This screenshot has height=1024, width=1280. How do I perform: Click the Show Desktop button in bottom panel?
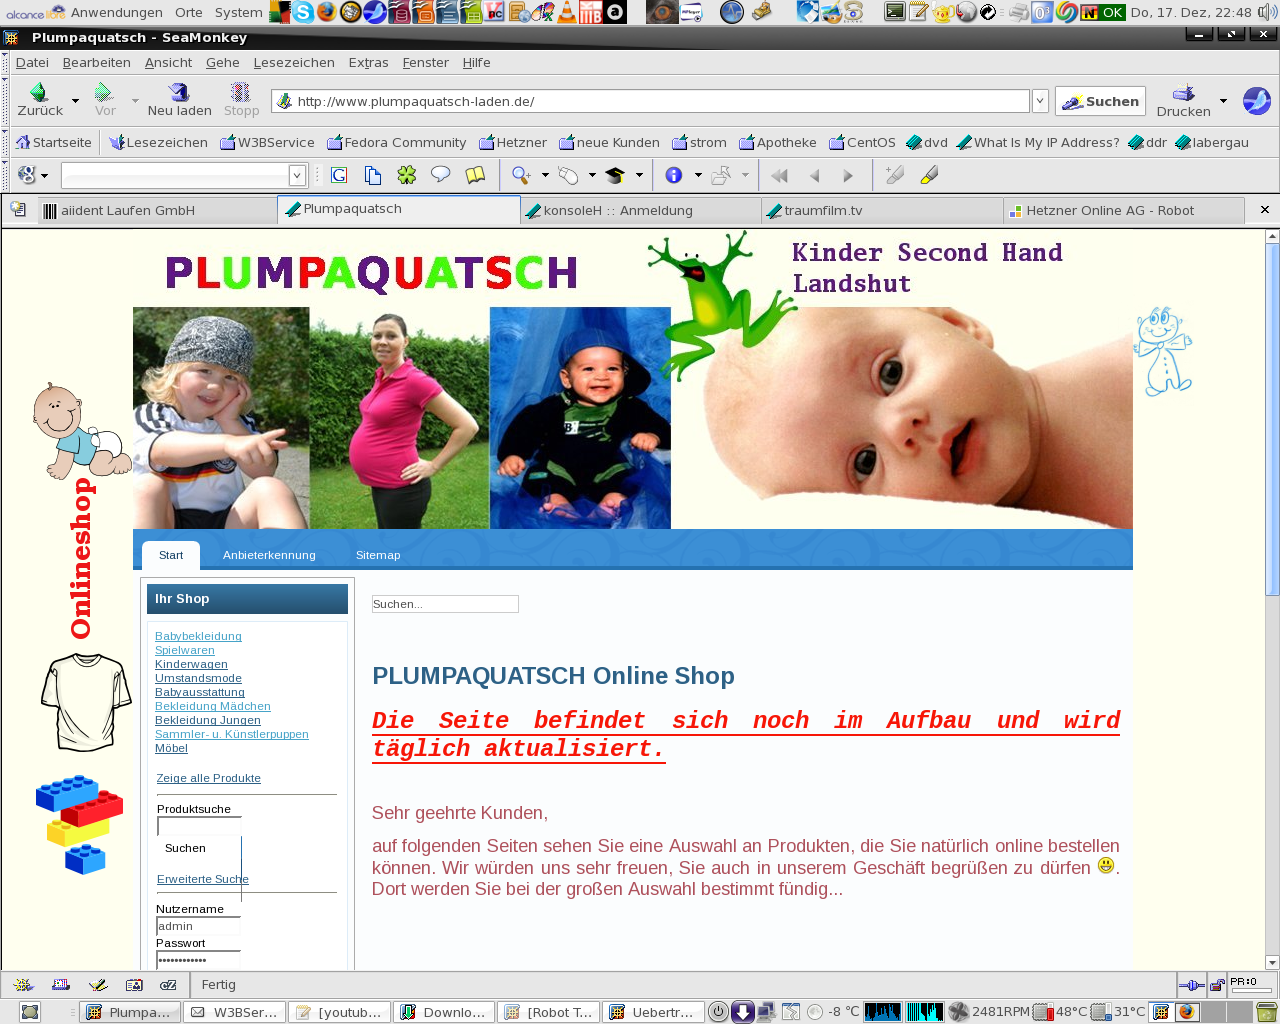[30, 1012]
